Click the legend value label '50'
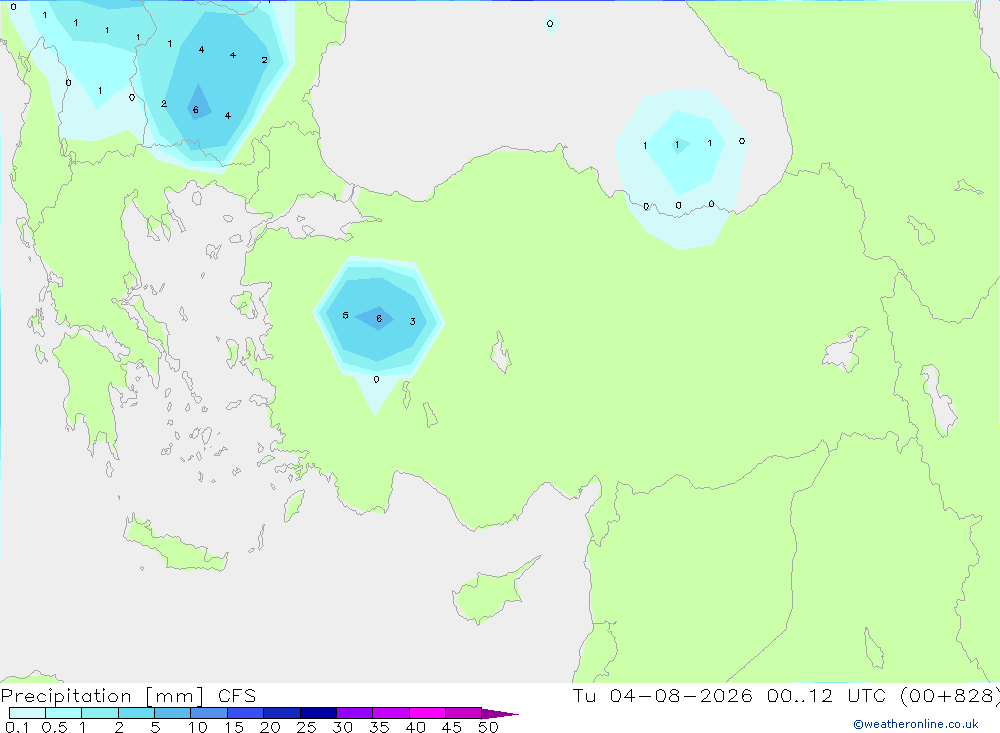 pos(488,727)
